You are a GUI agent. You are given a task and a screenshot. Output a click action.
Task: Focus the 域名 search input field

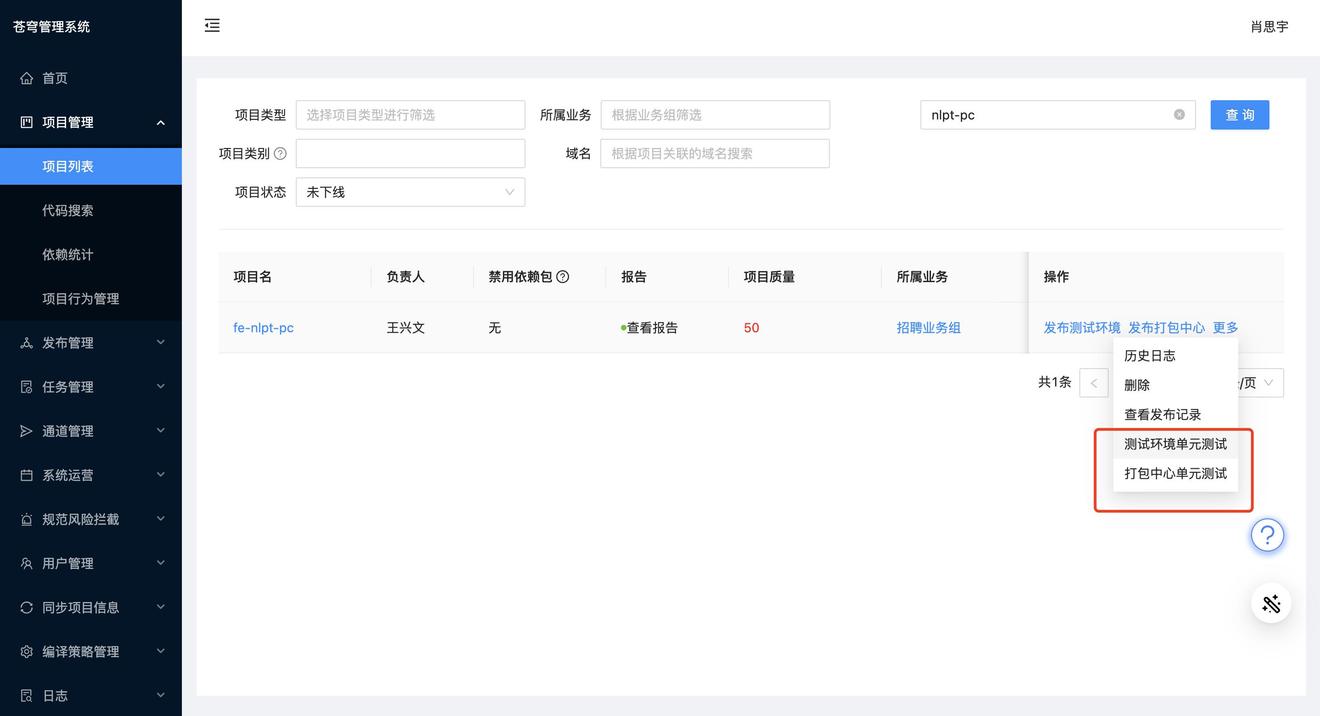714,154
